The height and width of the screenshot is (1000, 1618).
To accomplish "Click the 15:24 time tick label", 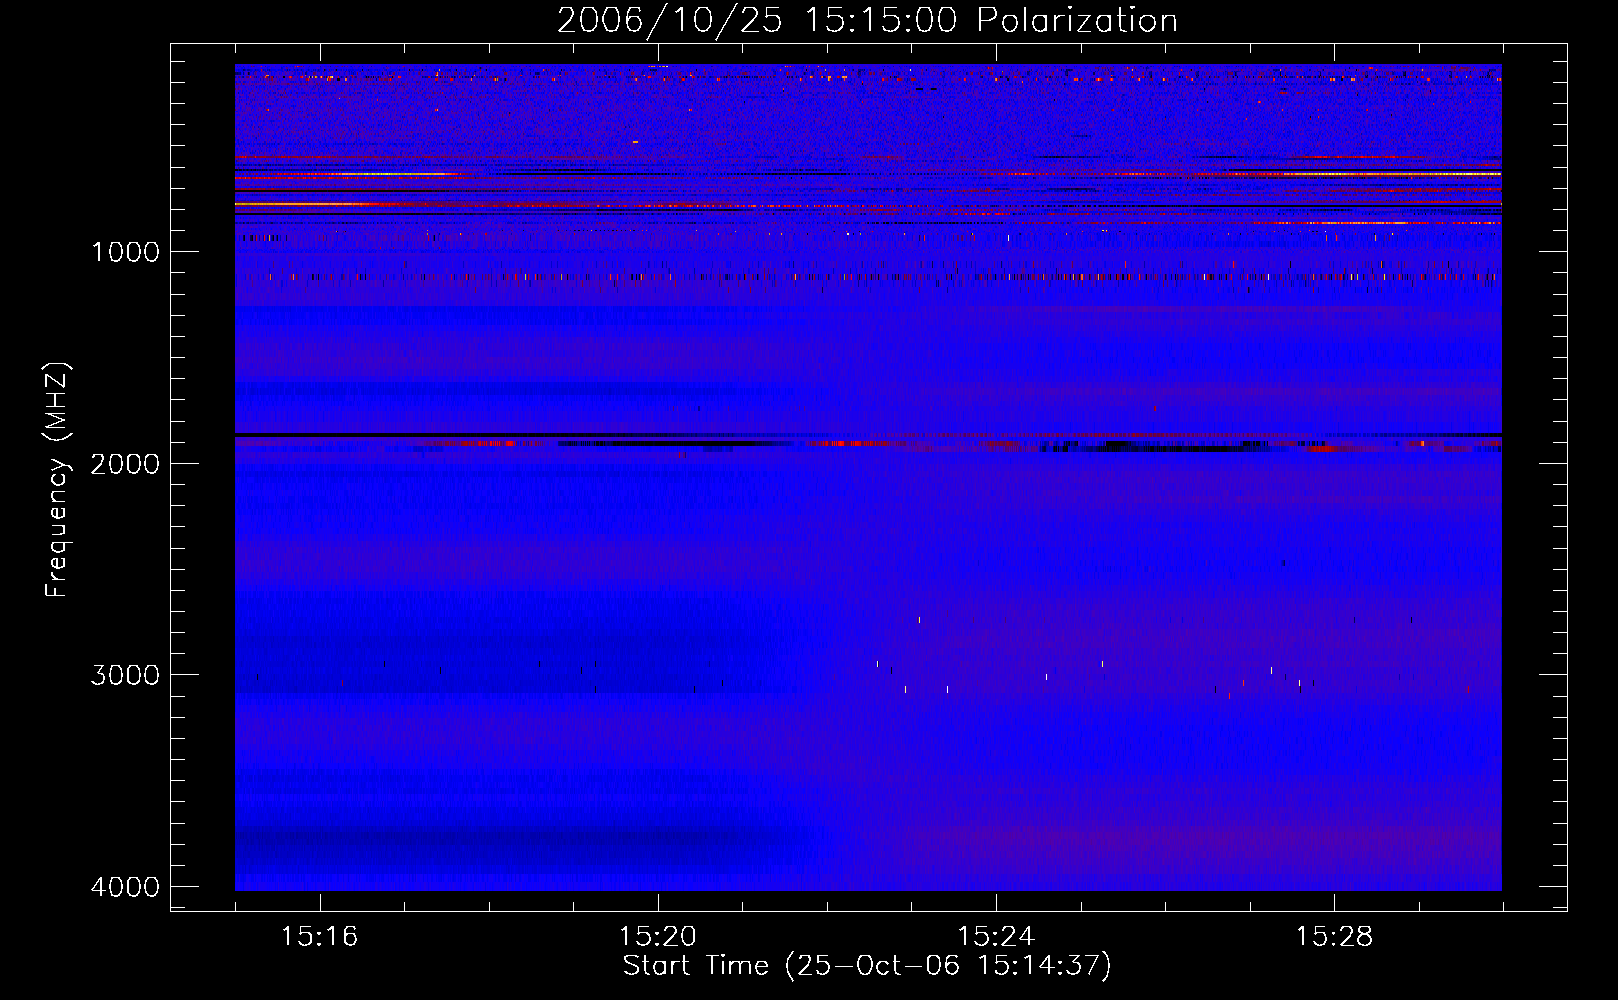I will (996, 937).
